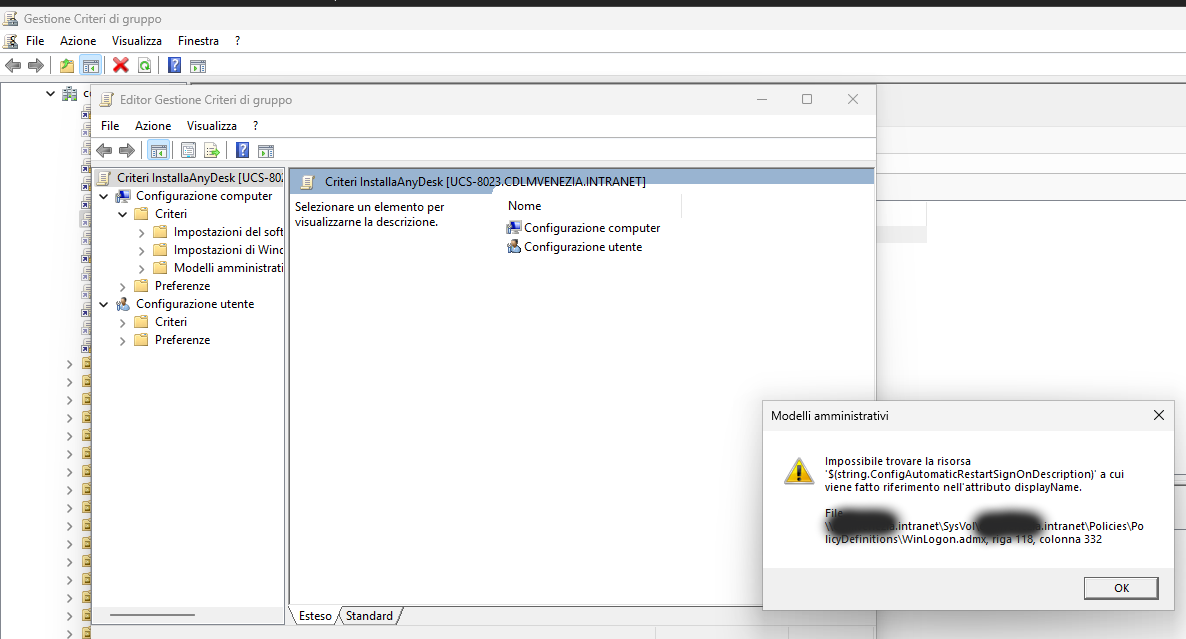Expand Impostazioni di Windows node
This screenshot has height=639, width=1186.
tap(141, 251)
